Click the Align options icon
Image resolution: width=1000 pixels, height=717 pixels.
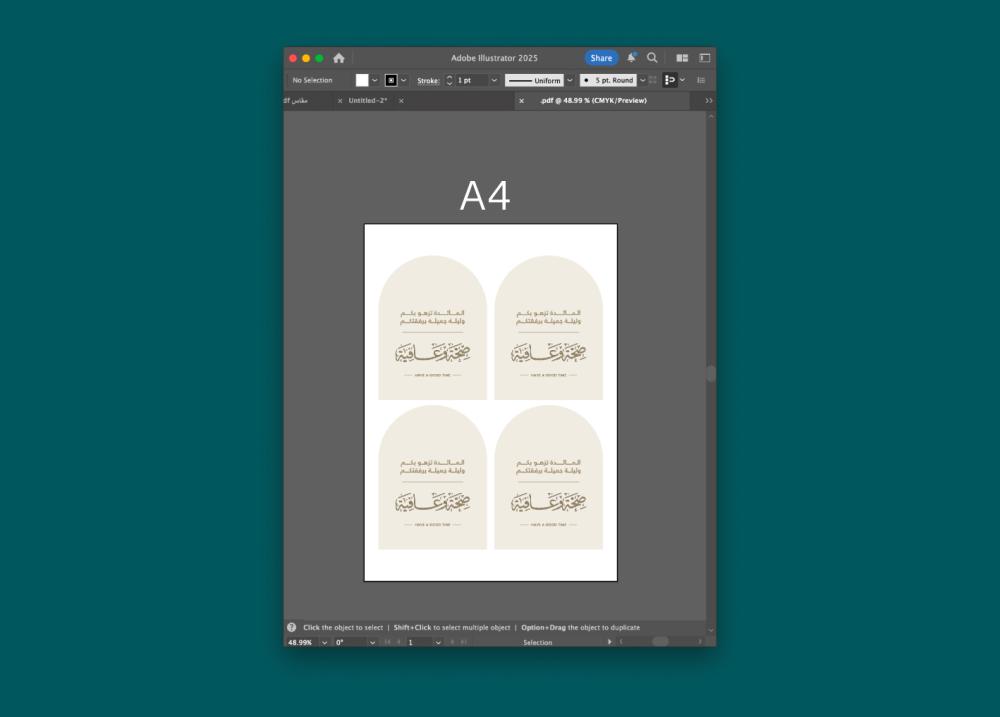pos(670,80)
